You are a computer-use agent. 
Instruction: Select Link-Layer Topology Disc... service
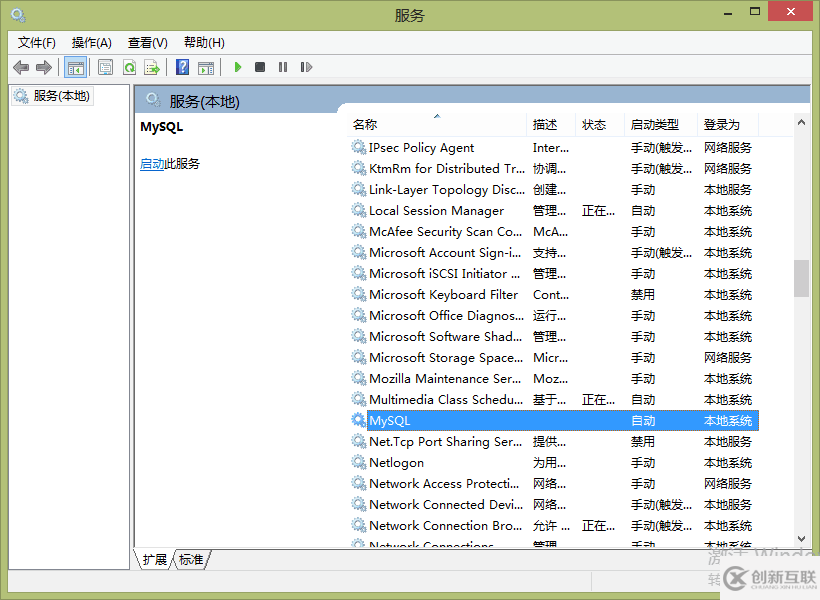point(553,190)
